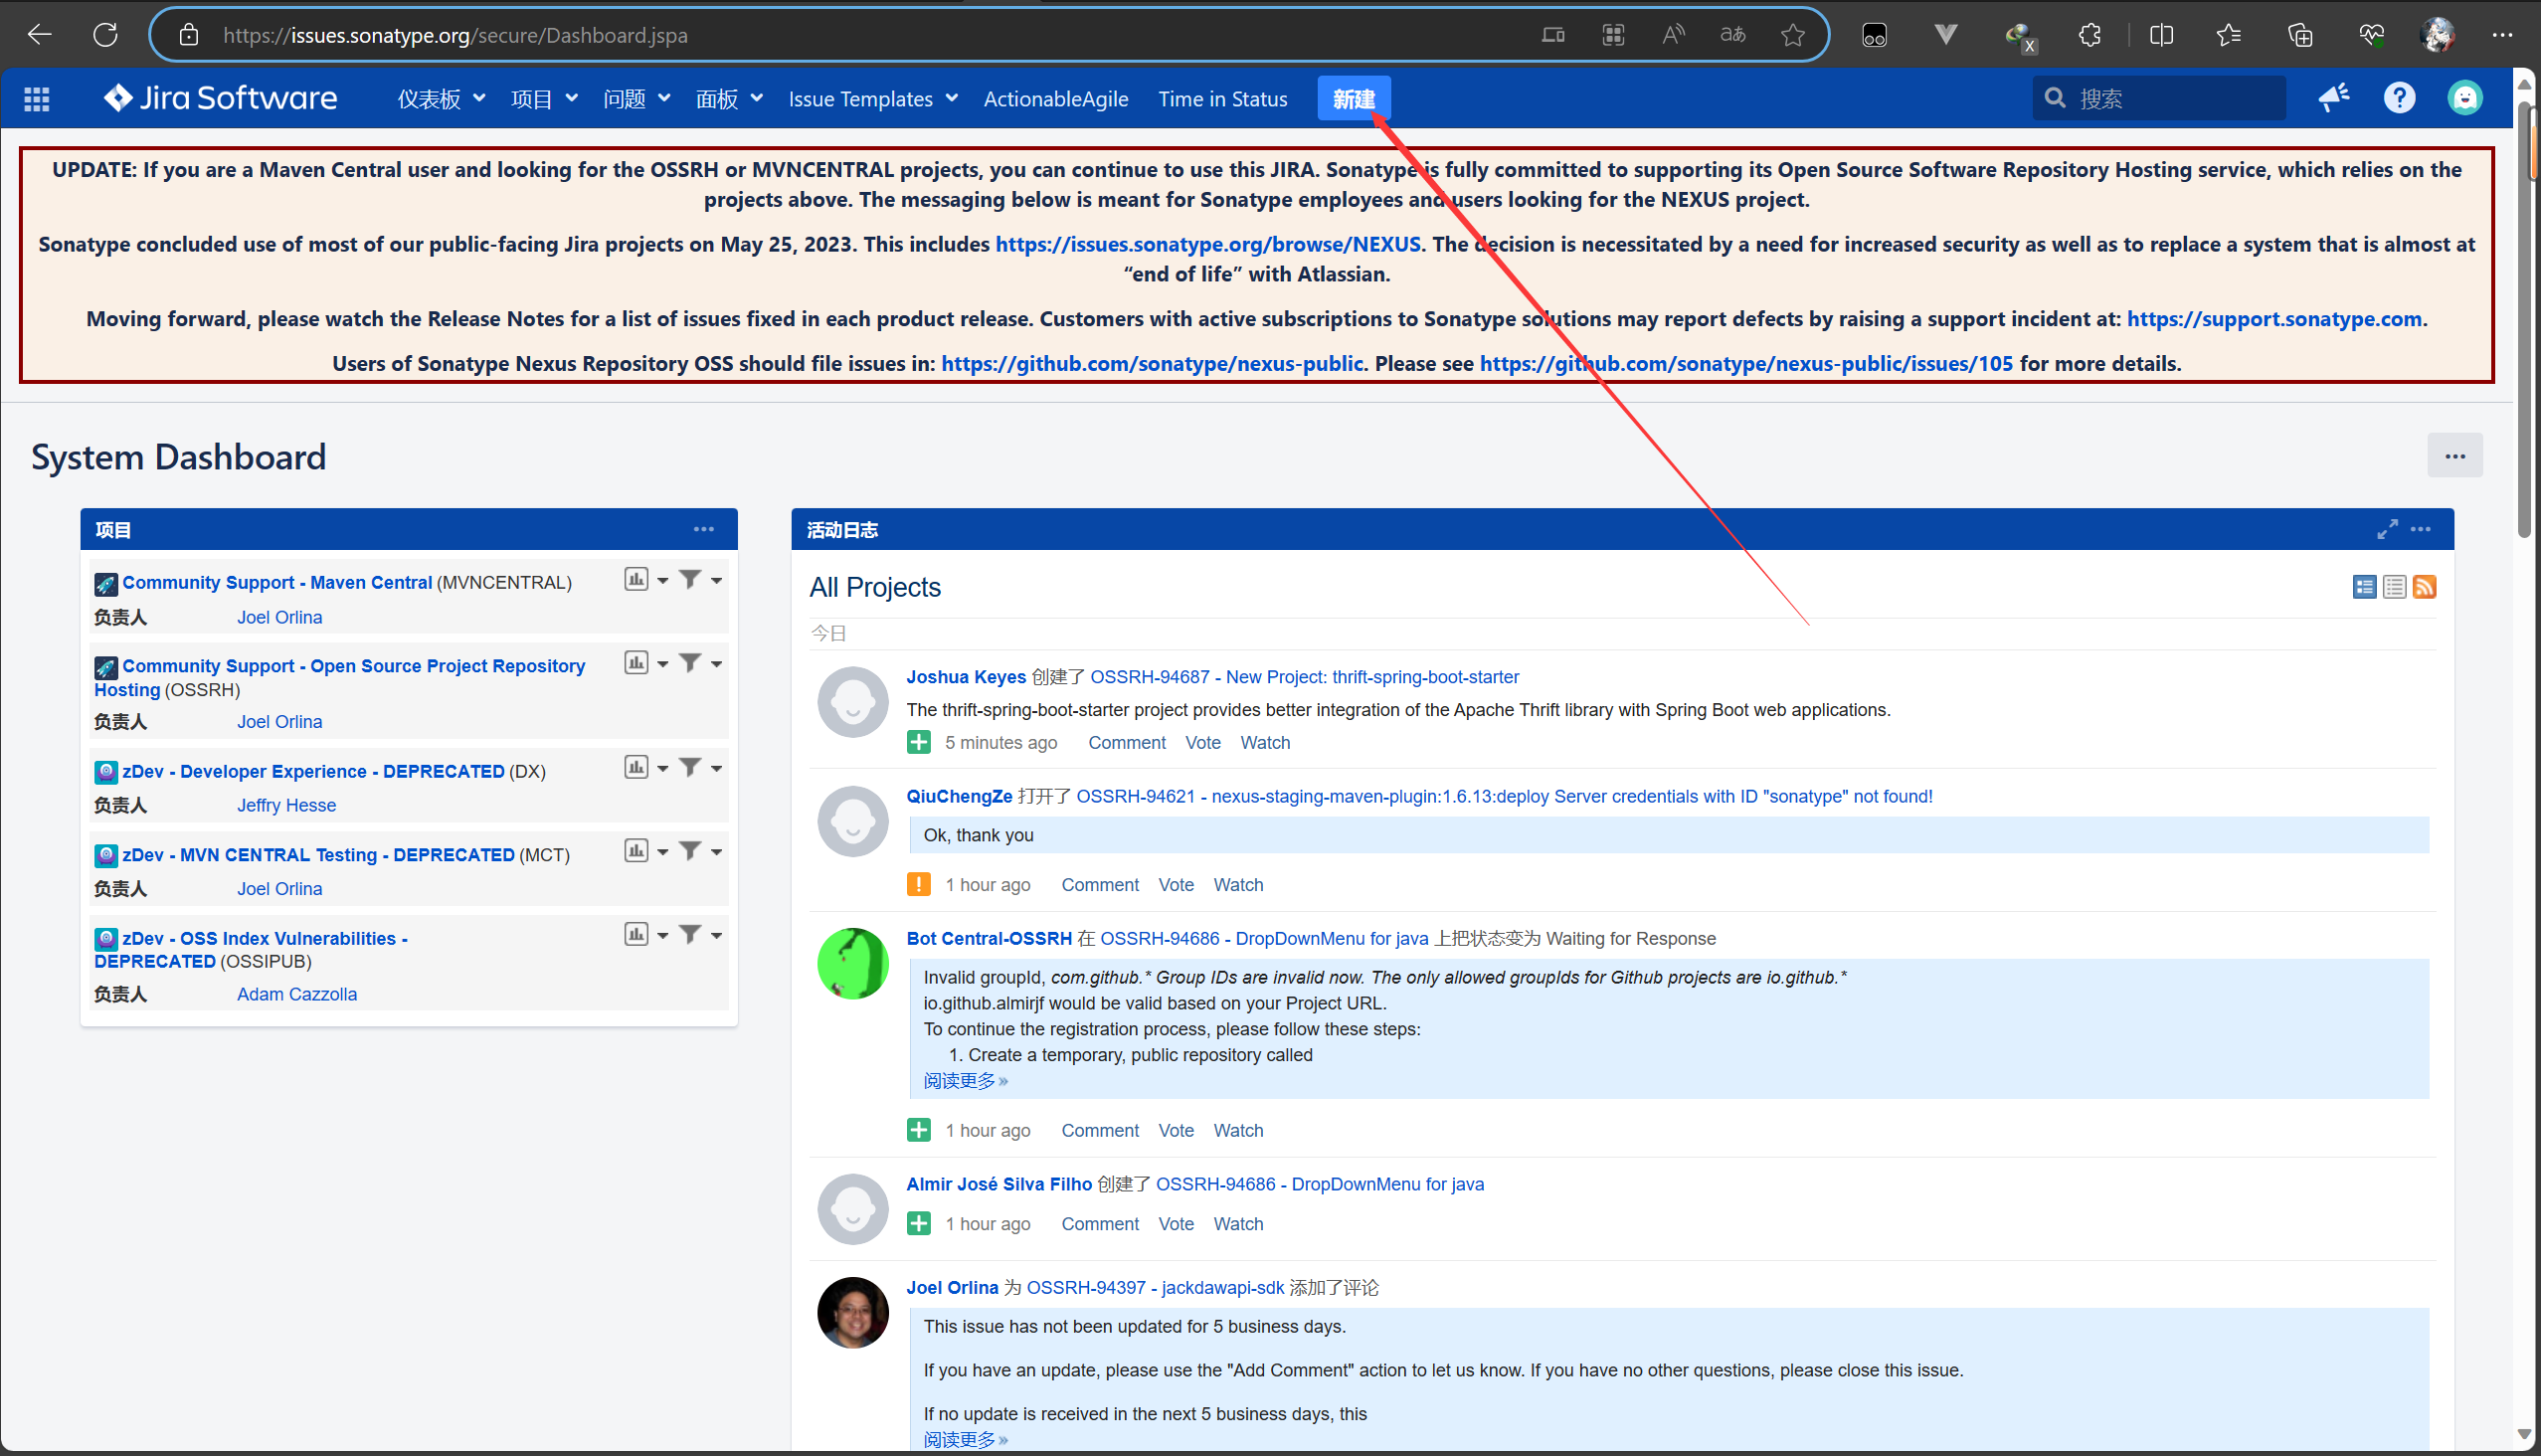Open the user profile avatar menu
Screen dimensions: 2541x1456
[2464, 98]
